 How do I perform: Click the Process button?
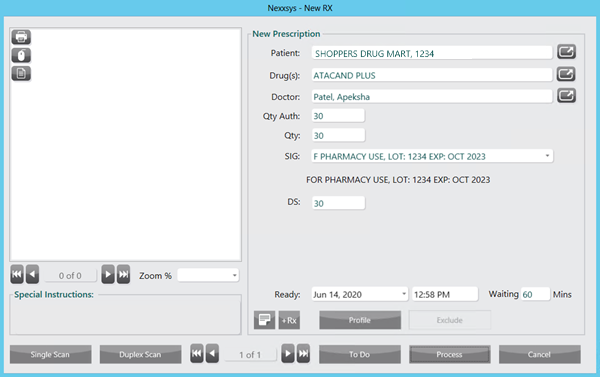(x=450, y=354)
